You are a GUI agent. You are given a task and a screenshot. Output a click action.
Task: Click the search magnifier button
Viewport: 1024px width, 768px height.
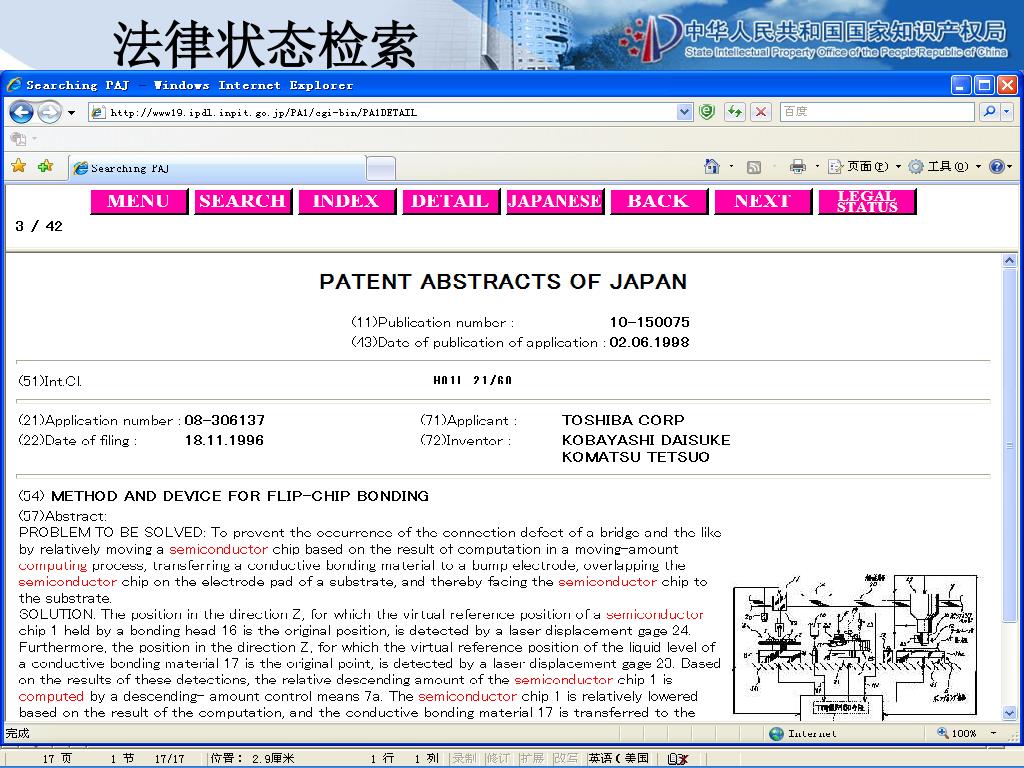click(989, 112)
